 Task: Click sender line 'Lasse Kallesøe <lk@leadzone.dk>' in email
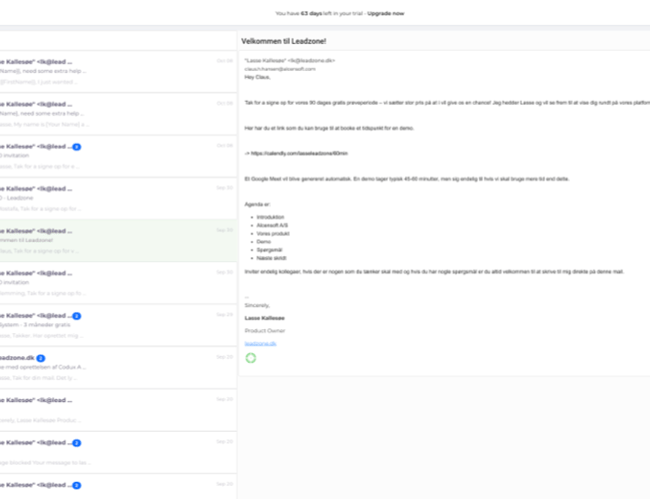(x=289, y=61)
